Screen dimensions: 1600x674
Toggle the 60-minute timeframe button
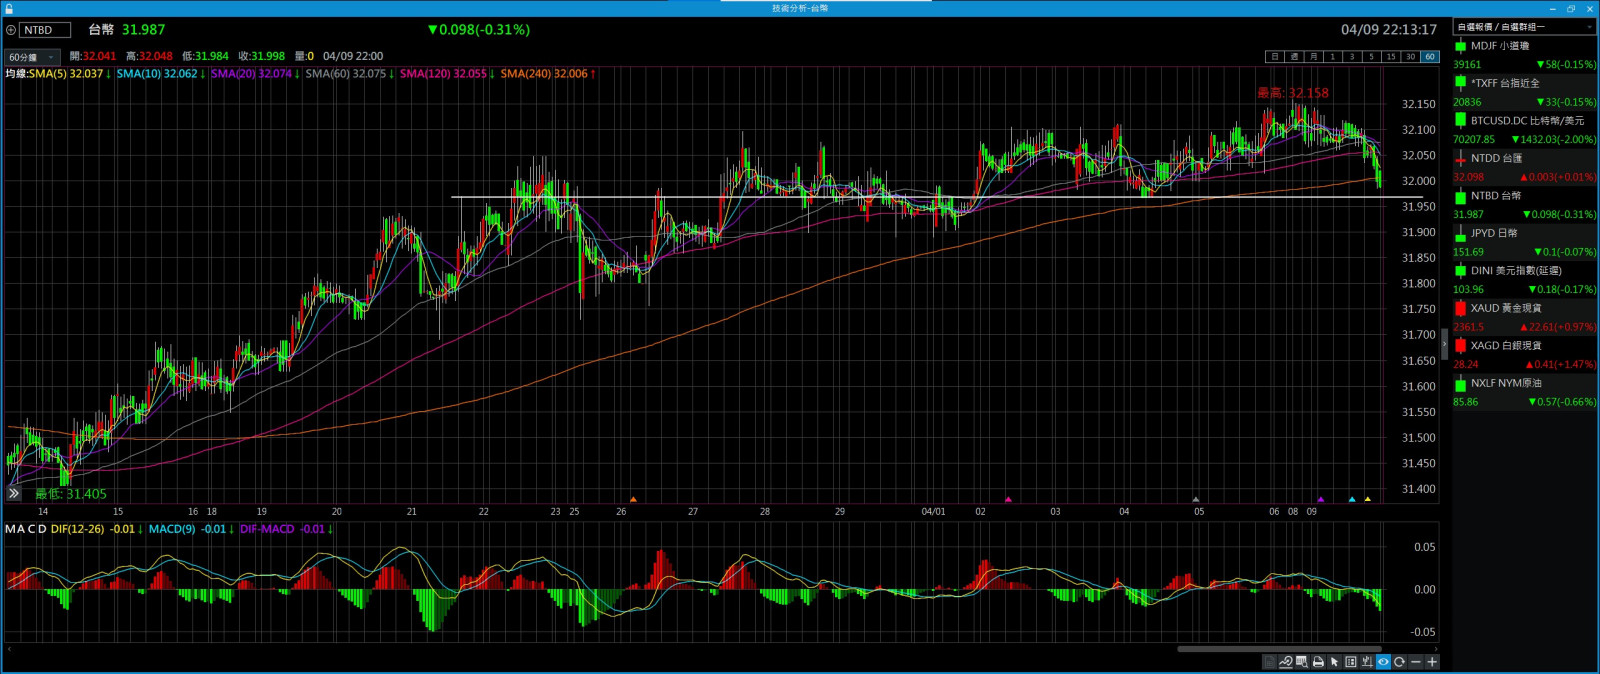[x=1430, y=57]
